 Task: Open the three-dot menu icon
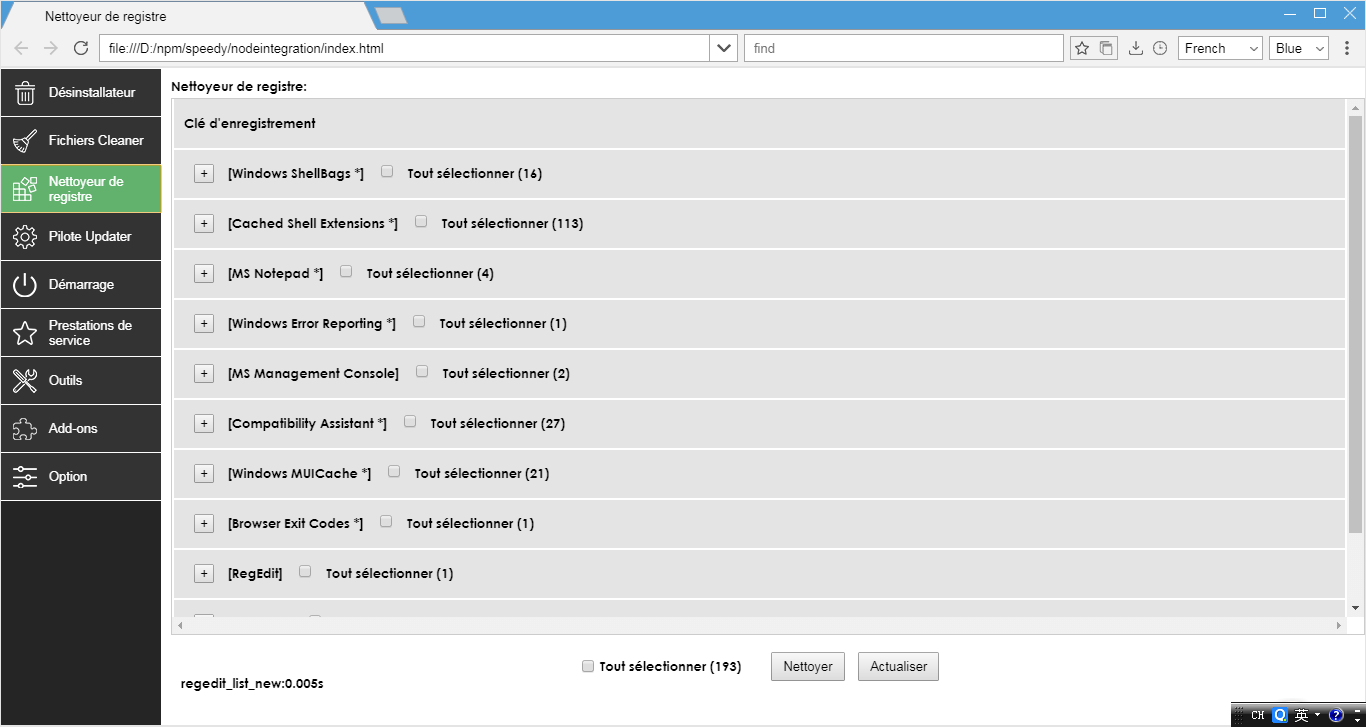coord(1347,48)
